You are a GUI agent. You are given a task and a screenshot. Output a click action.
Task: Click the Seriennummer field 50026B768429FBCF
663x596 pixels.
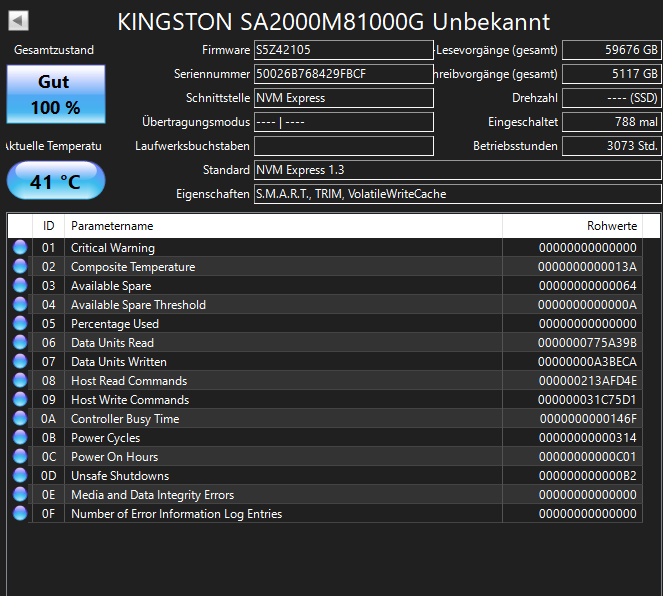click(344, 74)
